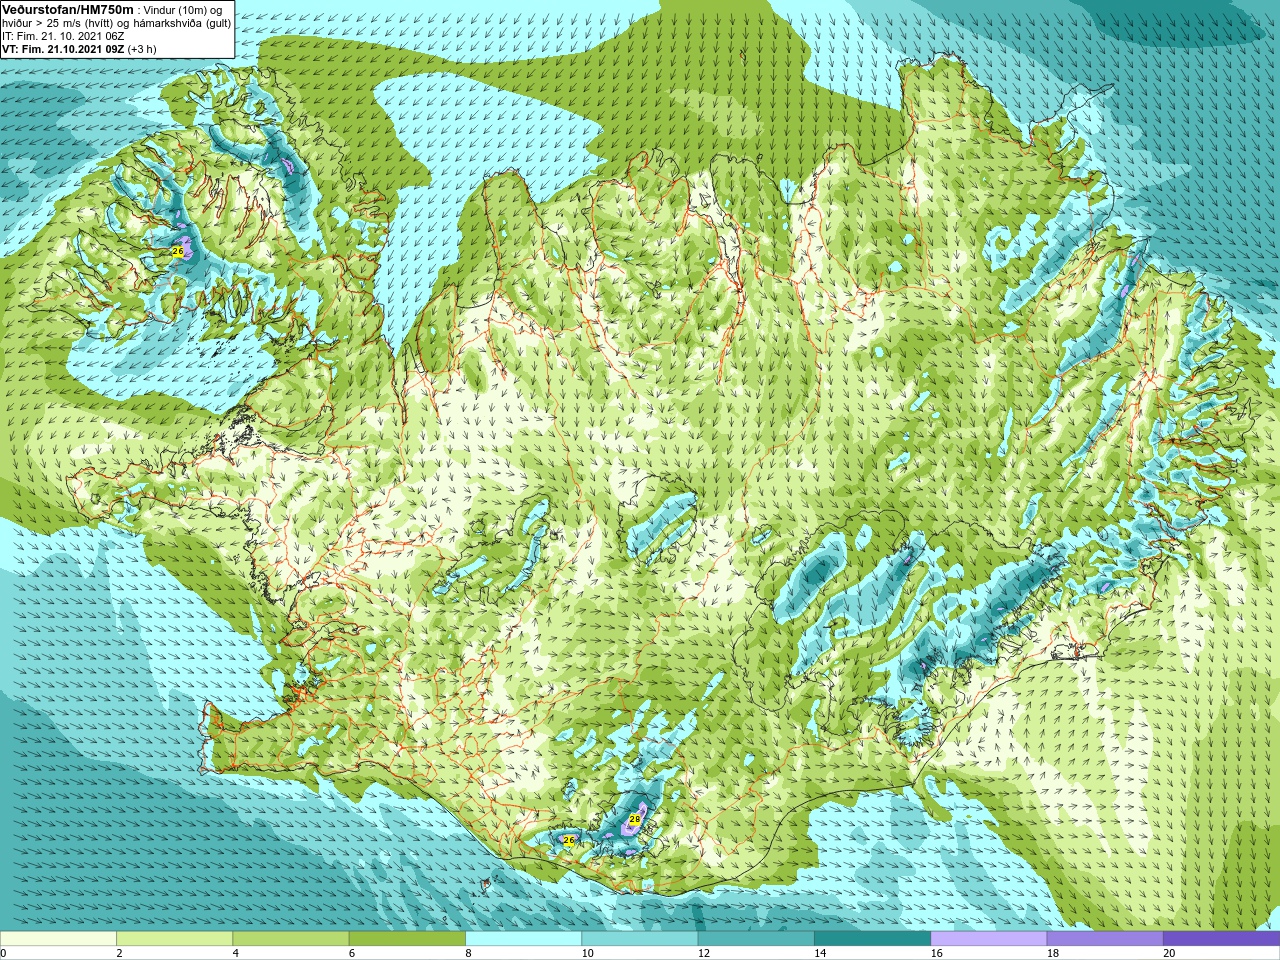
Task: Click the legend scale number "20"
Action: pos(1169,953)
